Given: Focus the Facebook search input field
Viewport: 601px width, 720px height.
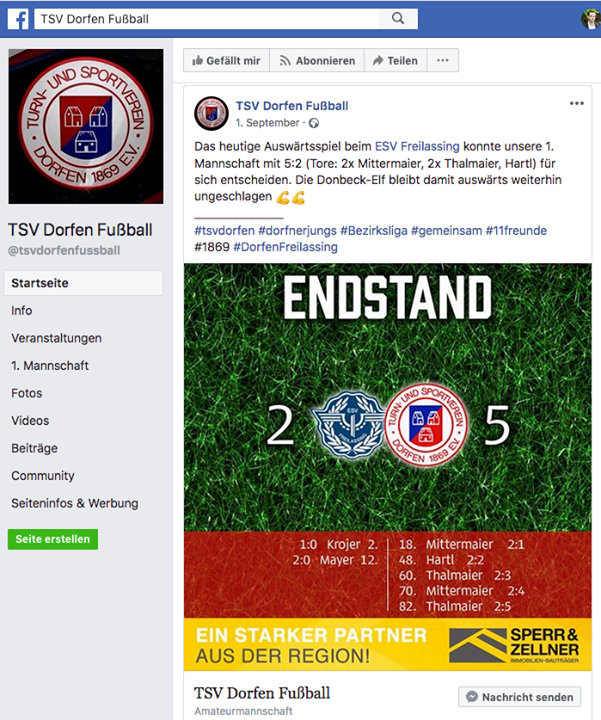Looking at the screenshot, I should 207,19.
